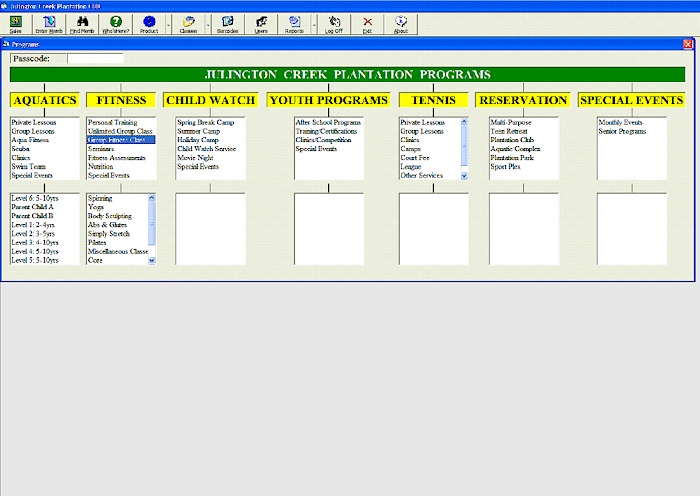Image resolution: width=700 pixels, height=496 pixels.
Task: Click scroll-down arrow in Tennis list
Action: click(464, 176)
